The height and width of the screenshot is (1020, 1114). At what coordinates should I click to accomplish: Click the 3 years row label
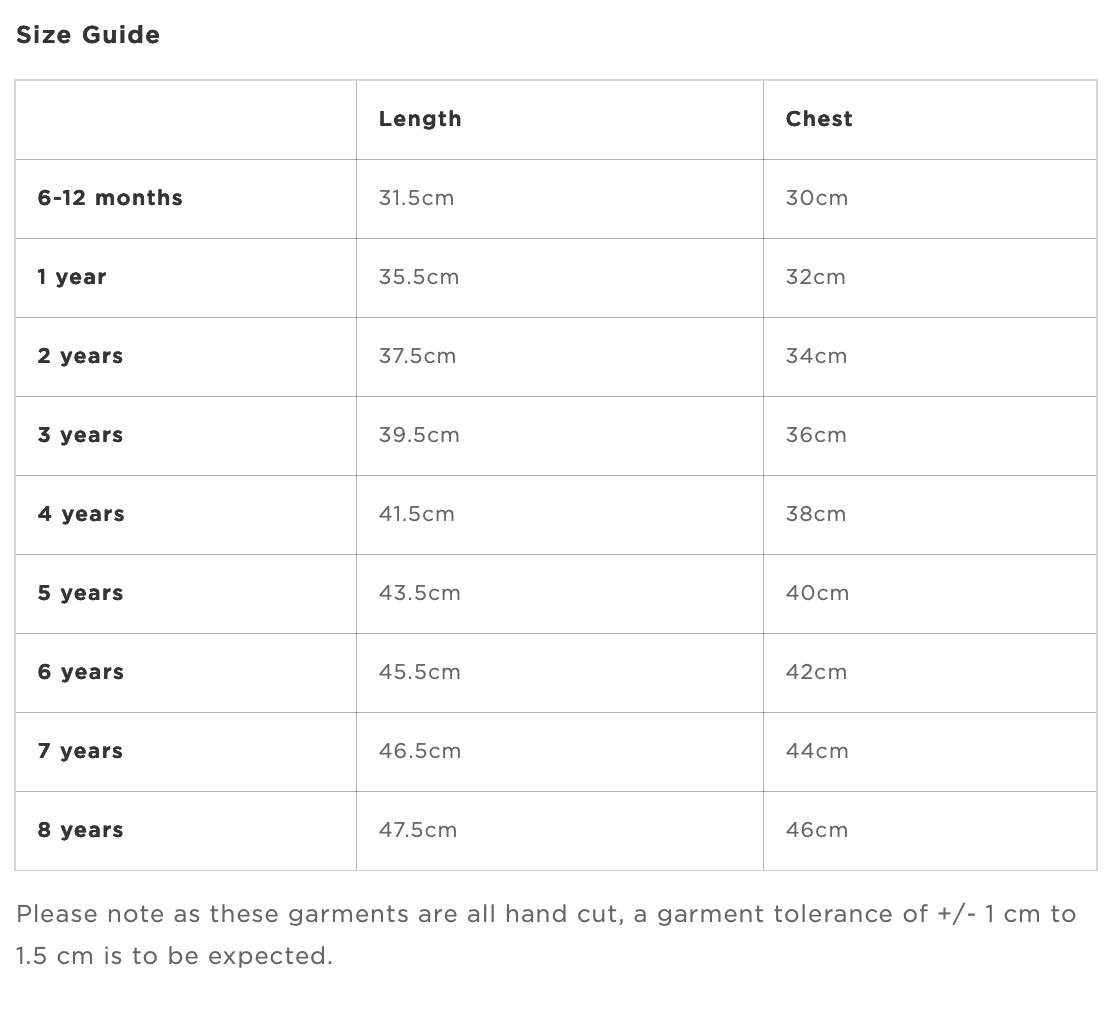tap(80, 435)
